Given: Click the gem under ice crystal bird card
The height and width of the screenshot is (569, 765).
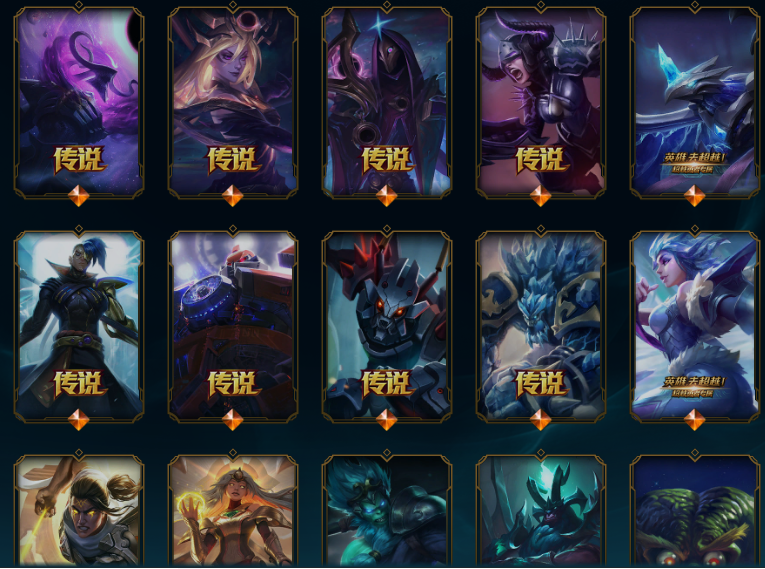Looking at the screenshot, I should tap(695, 196).
